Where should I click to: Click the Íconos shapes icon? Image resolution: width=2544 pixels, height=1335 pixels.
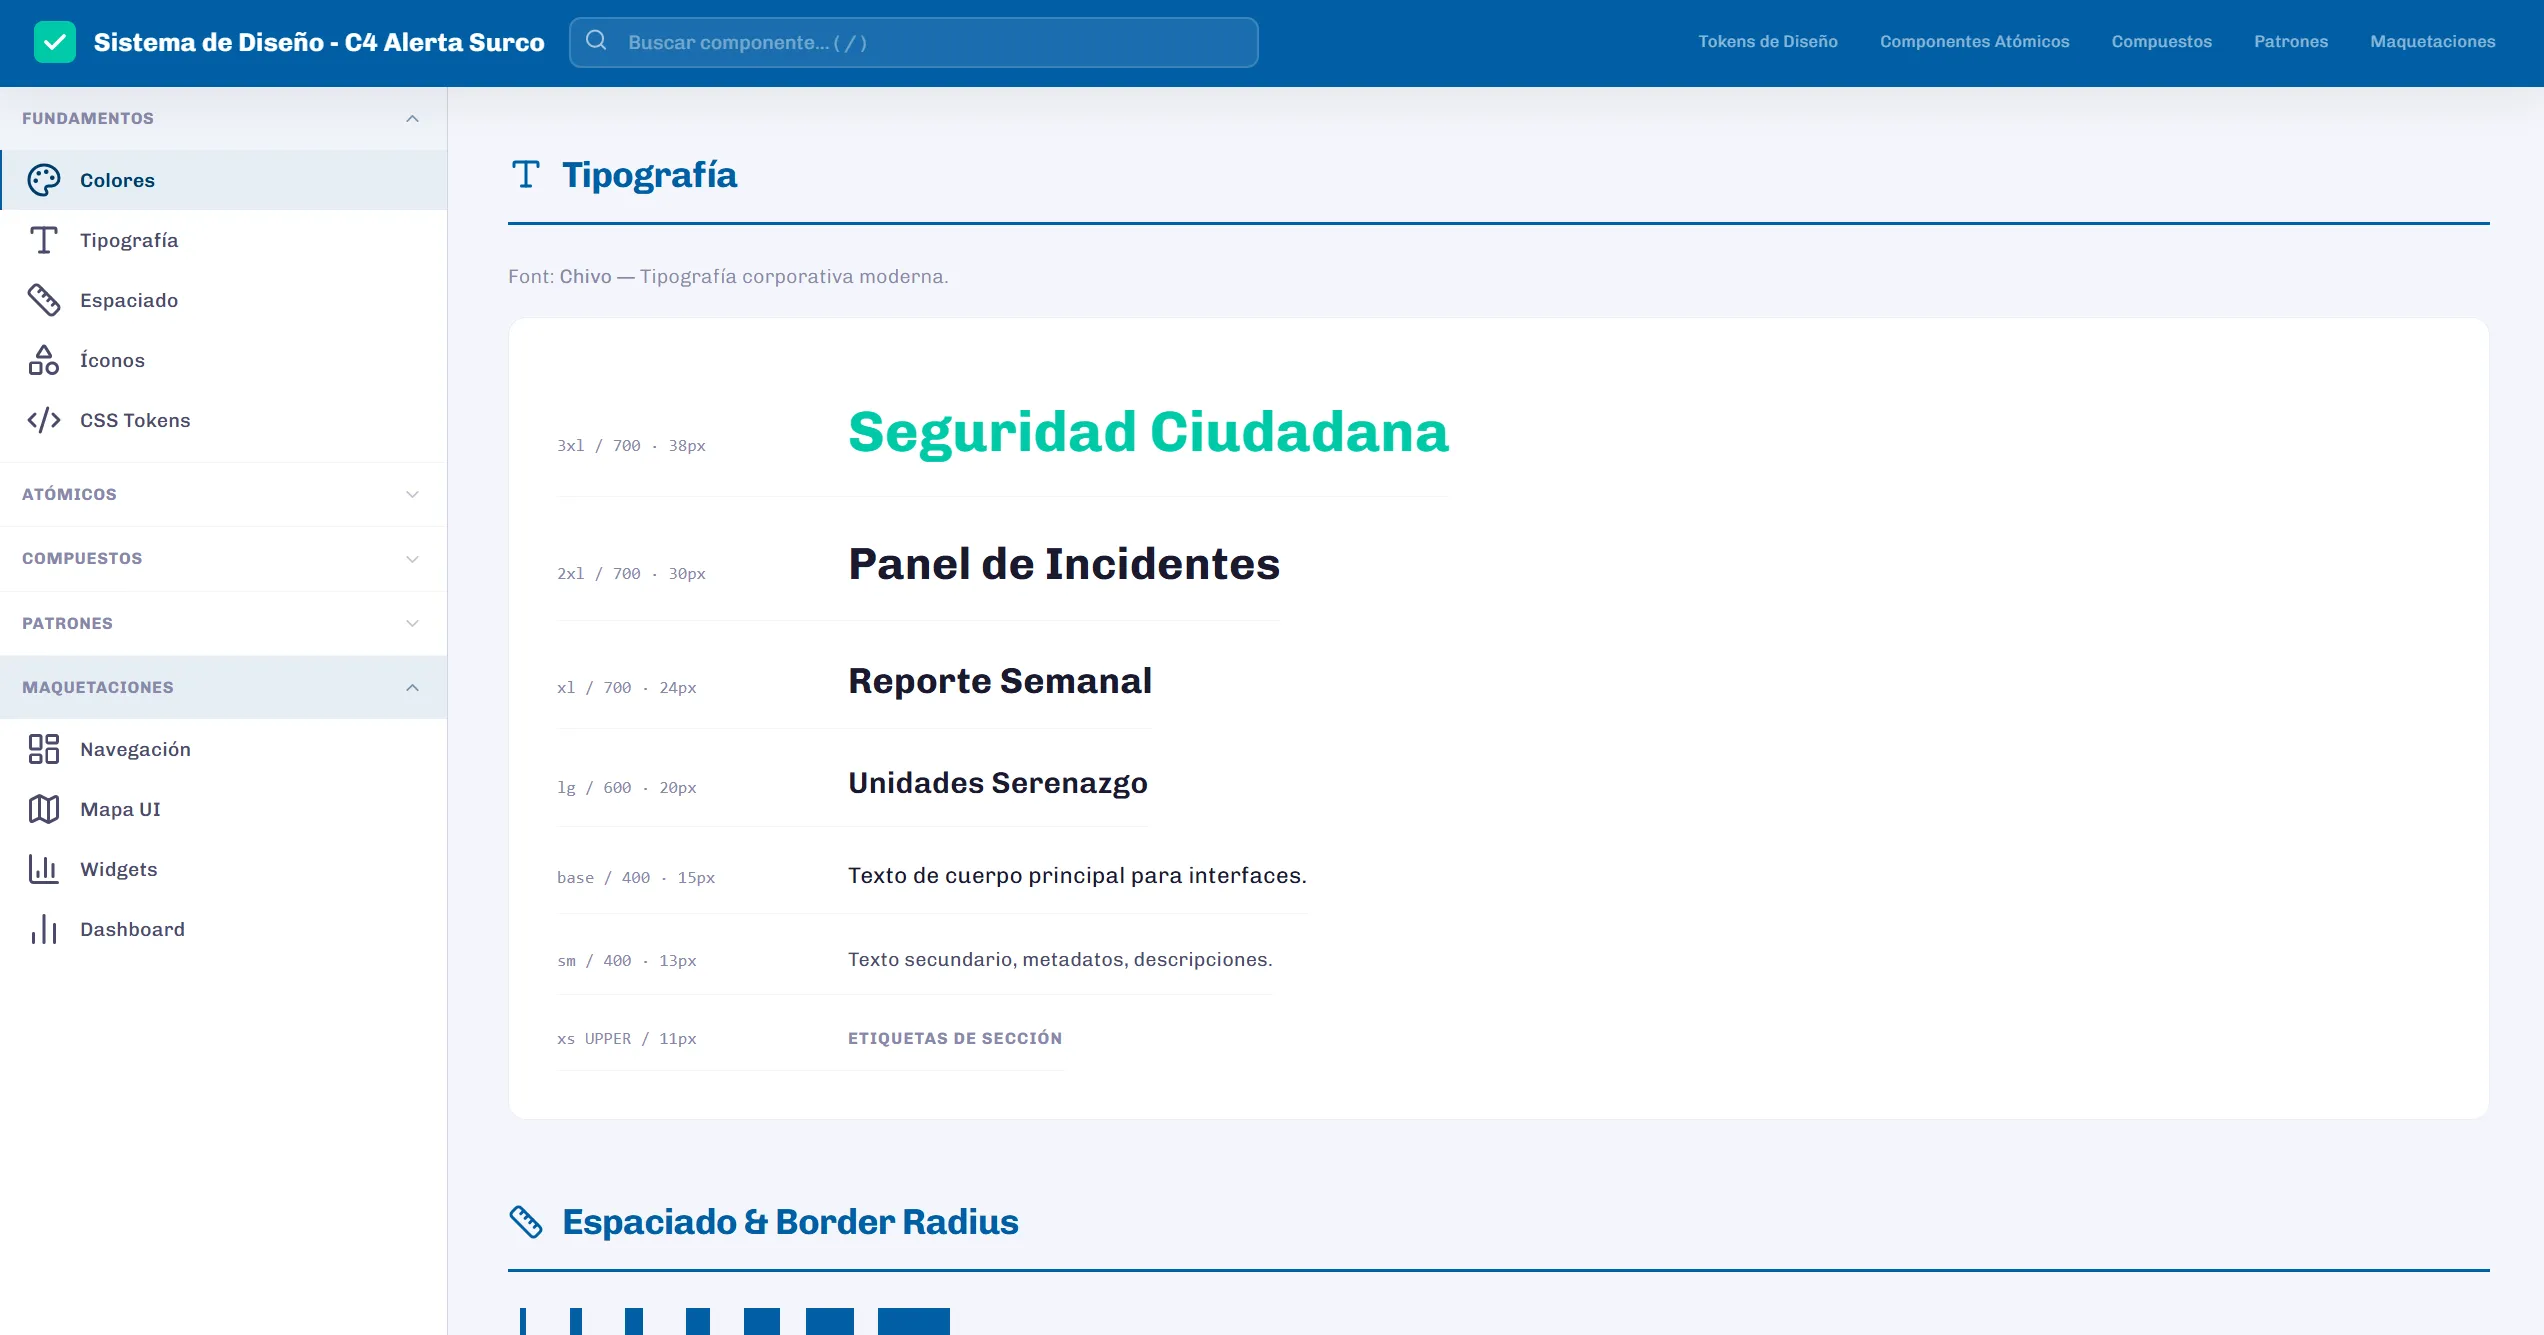click(44, 360)
